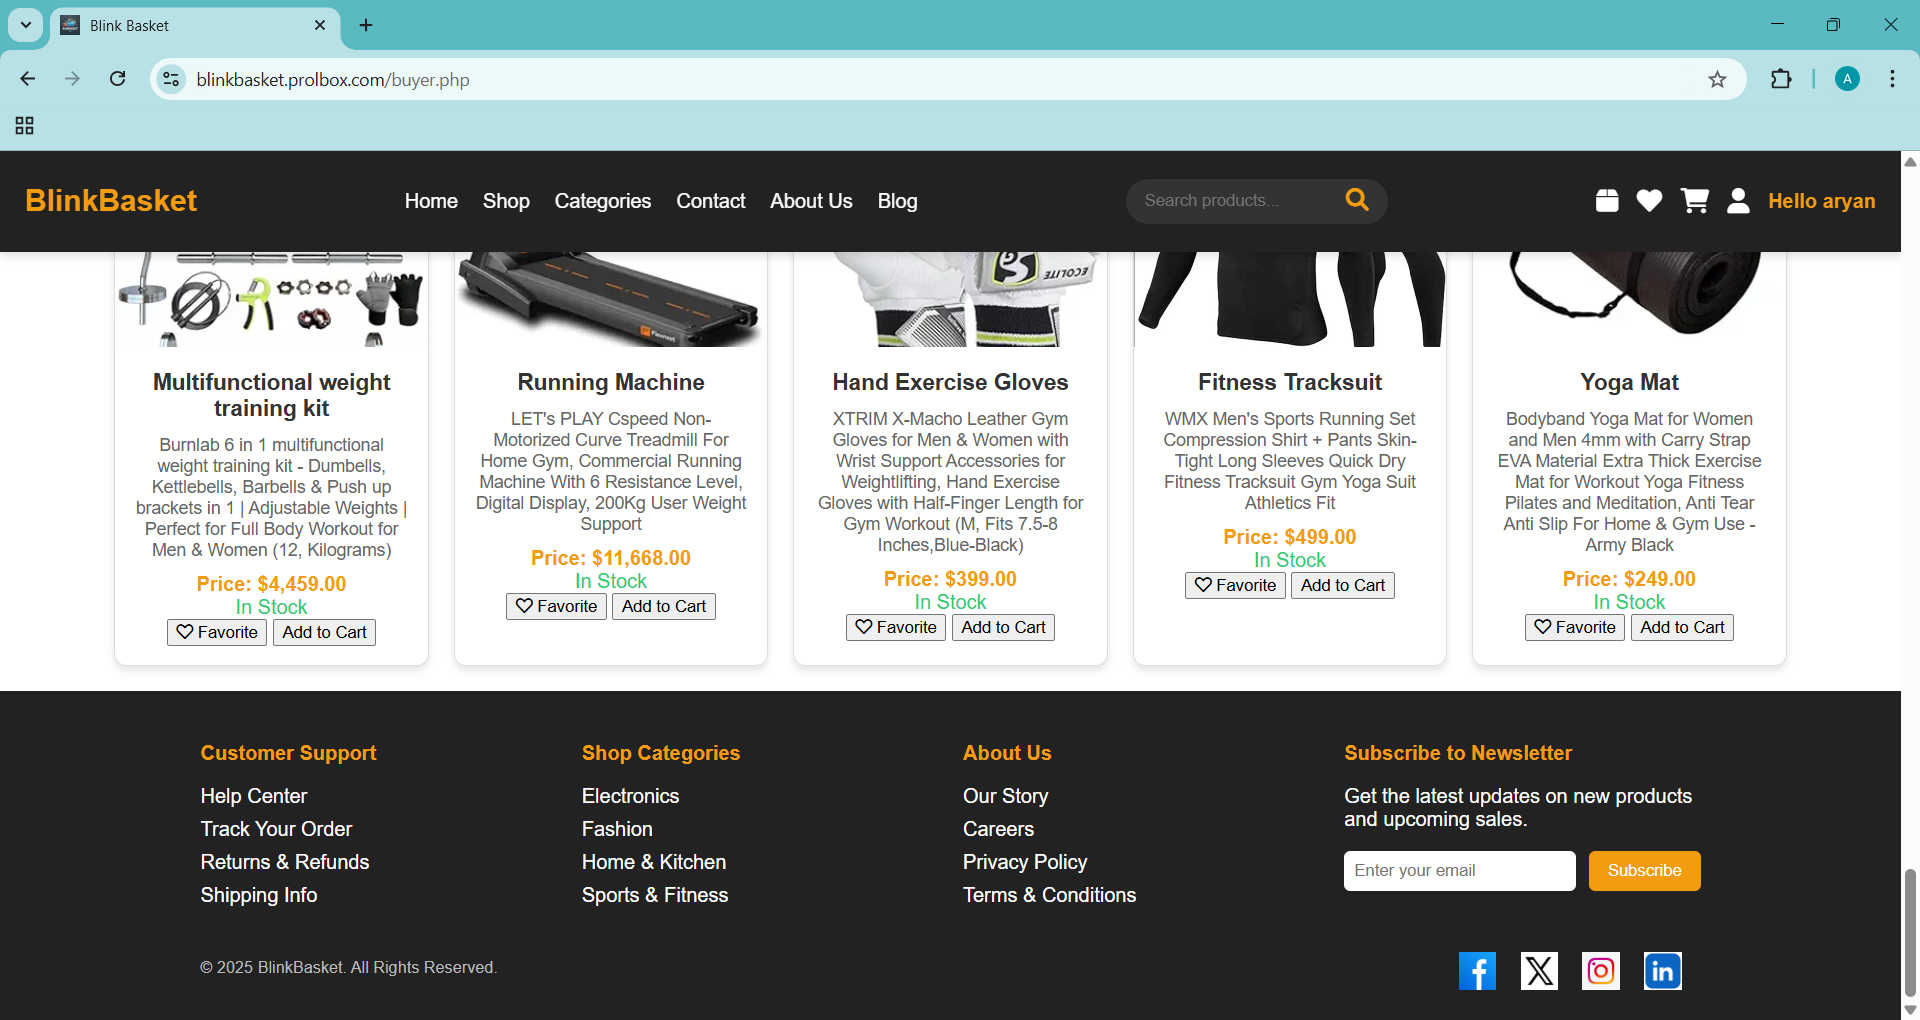Open the X (Twitter) social icon
Screen dimensions: 1920x1020
pos(1539,971)
